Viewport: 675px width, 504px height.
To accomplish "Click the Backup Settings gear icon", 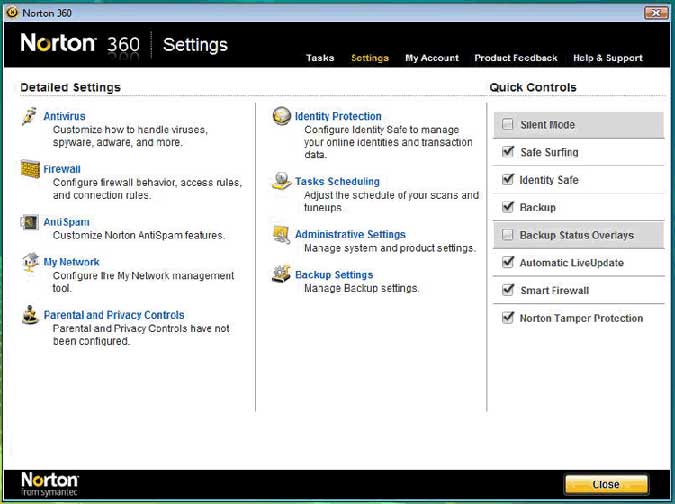I will [282, 274].
